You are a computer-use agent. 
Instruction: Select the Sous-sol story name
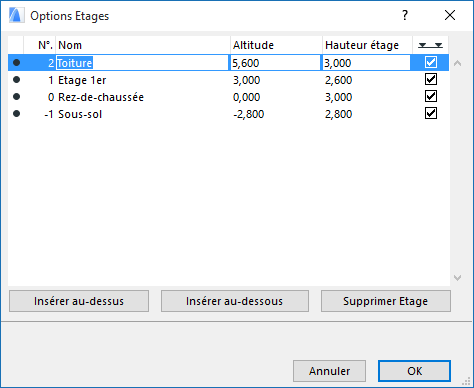click(x=80, y=114)
